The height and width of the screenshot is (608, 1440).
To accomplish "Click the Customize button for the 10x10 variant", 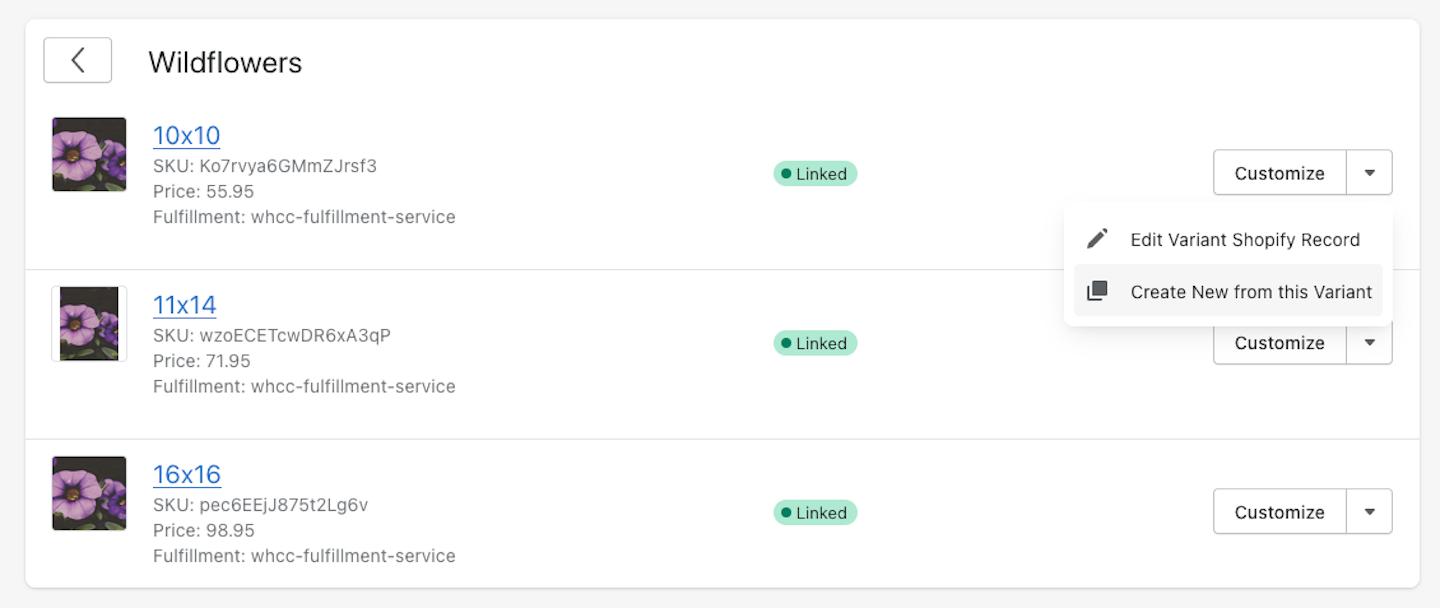I will [x=1279, y=172].
